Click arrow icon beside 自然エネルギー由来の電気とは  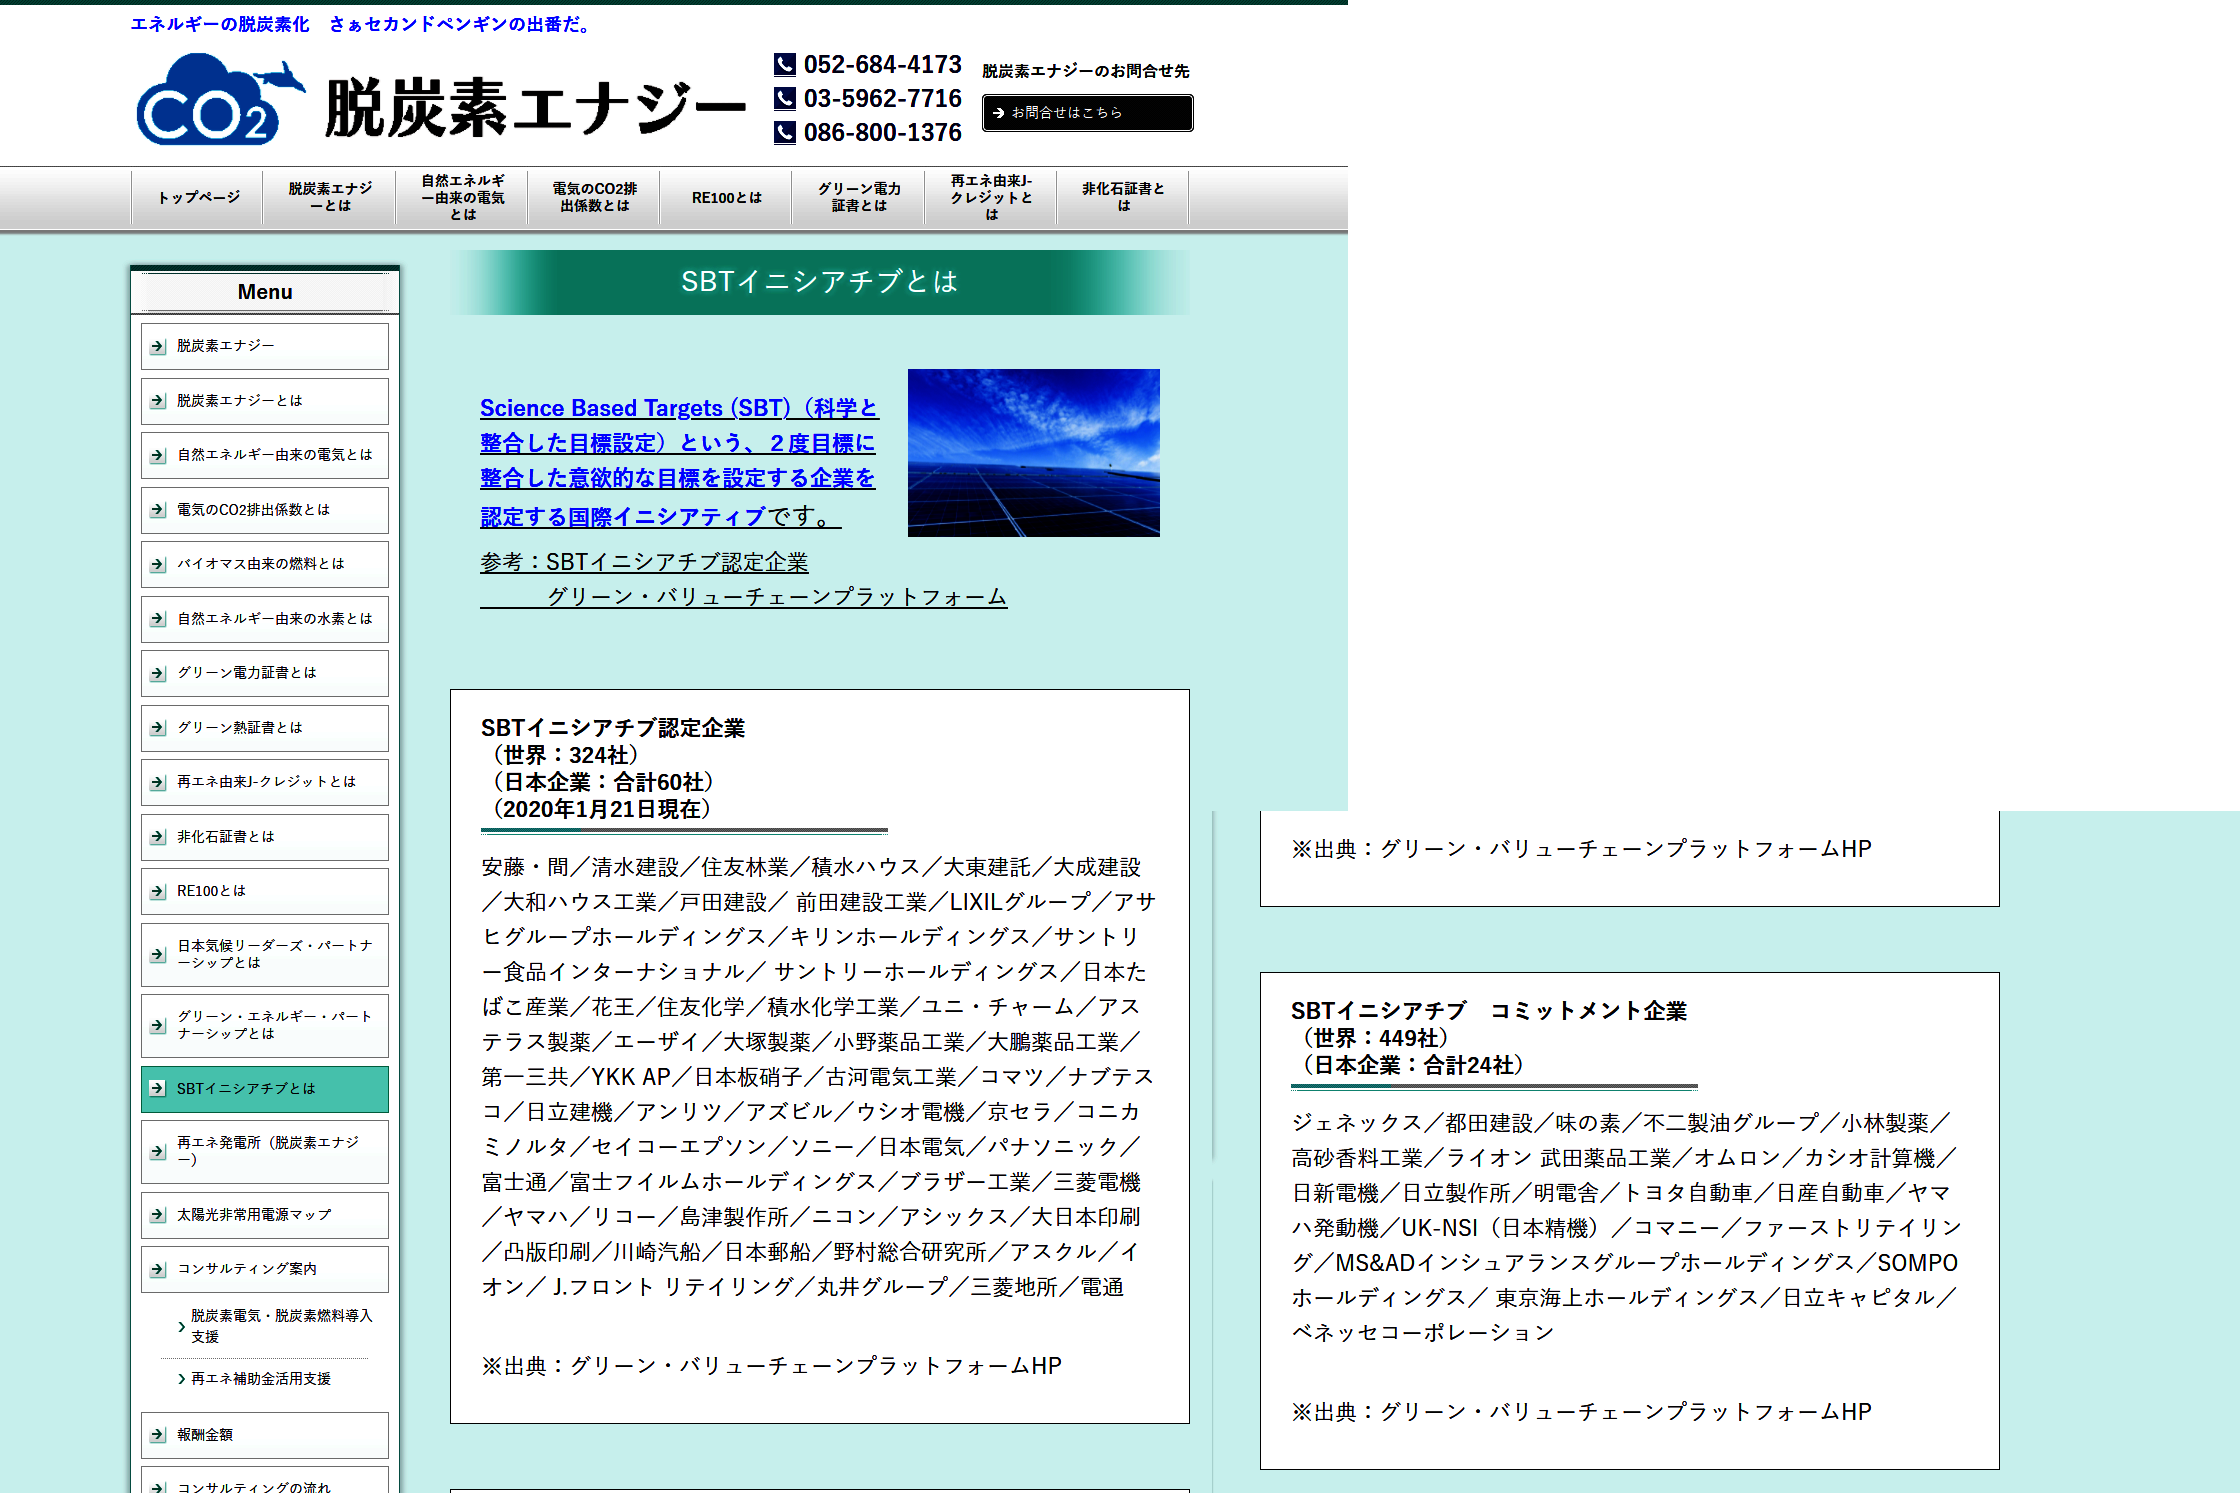[158, 456]
